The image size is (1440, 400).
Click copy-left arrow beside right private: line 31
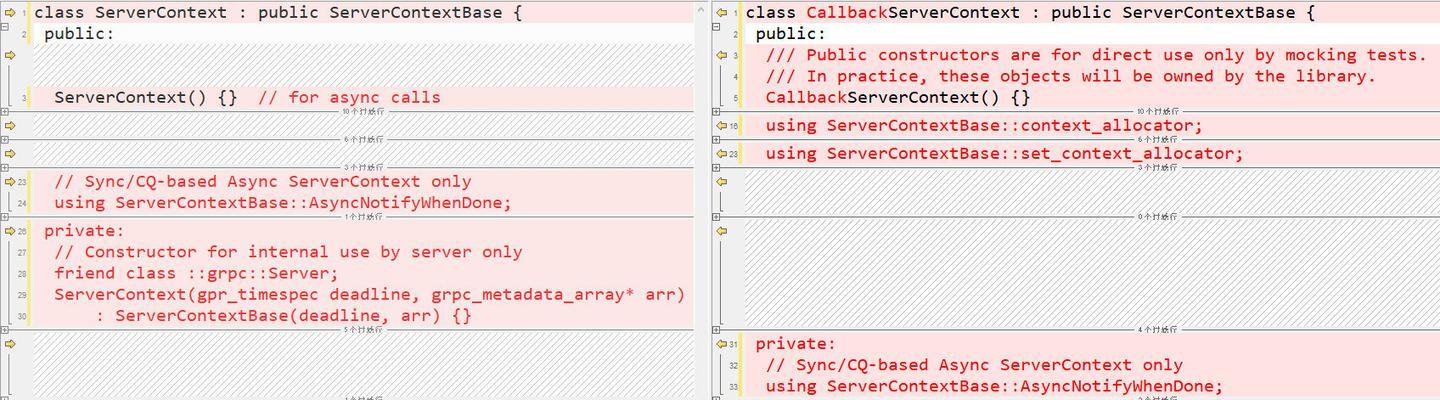pos(722,344)
